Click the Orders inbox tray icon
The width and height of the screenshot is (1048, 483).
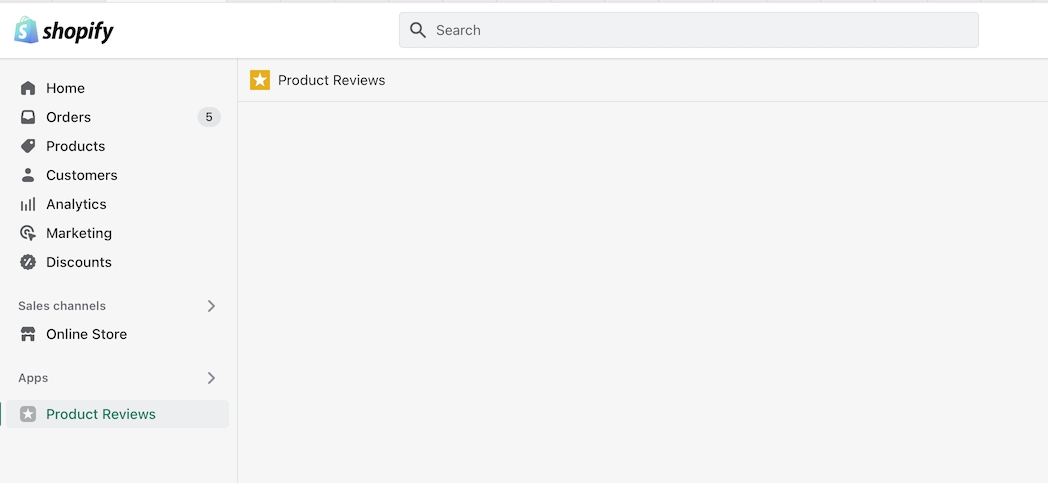(28, 117)
